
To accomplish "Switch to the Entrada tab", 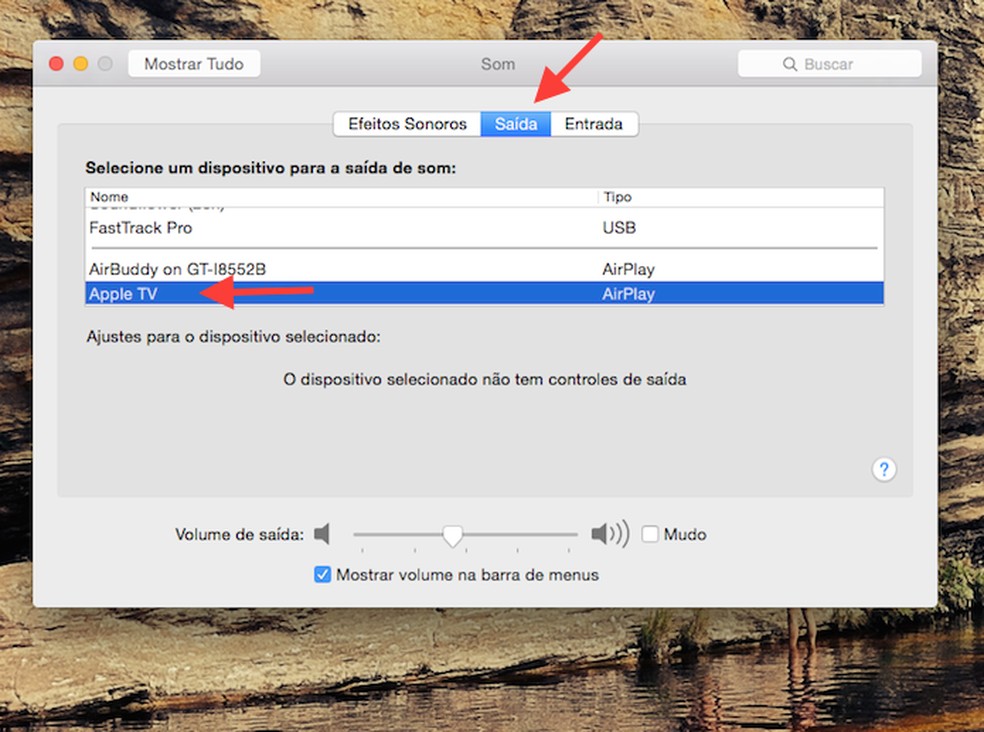I will pos(595,123).
